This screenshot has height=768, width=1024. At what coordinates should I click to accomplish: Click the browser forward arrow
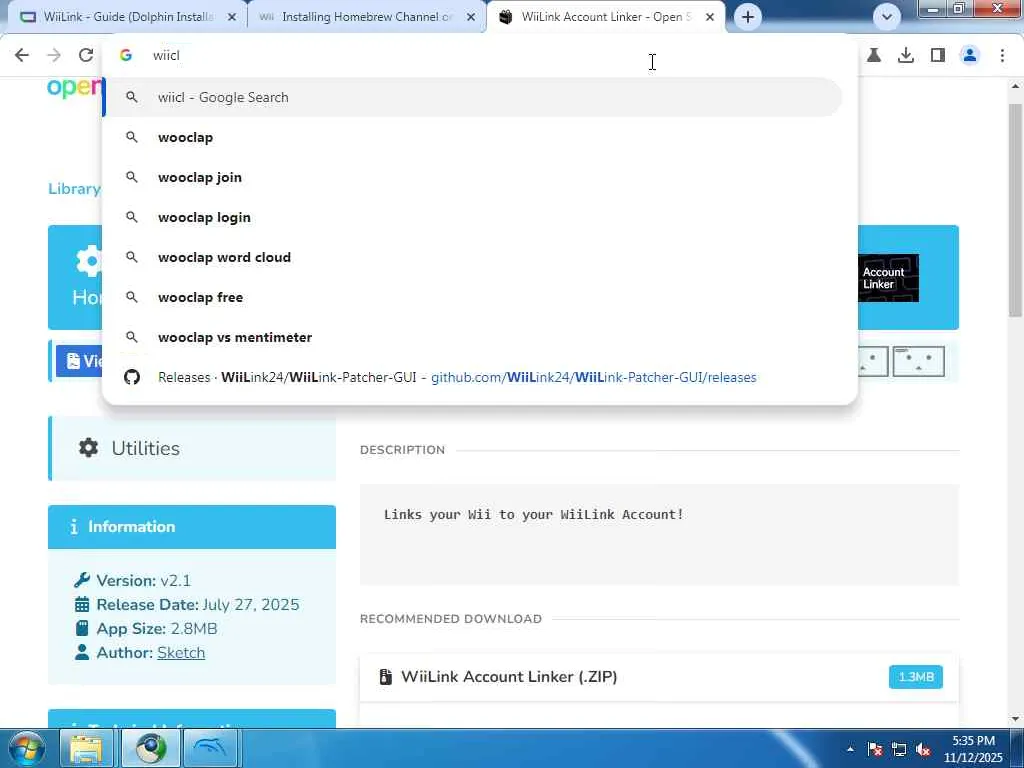click(x=54, y=56)
